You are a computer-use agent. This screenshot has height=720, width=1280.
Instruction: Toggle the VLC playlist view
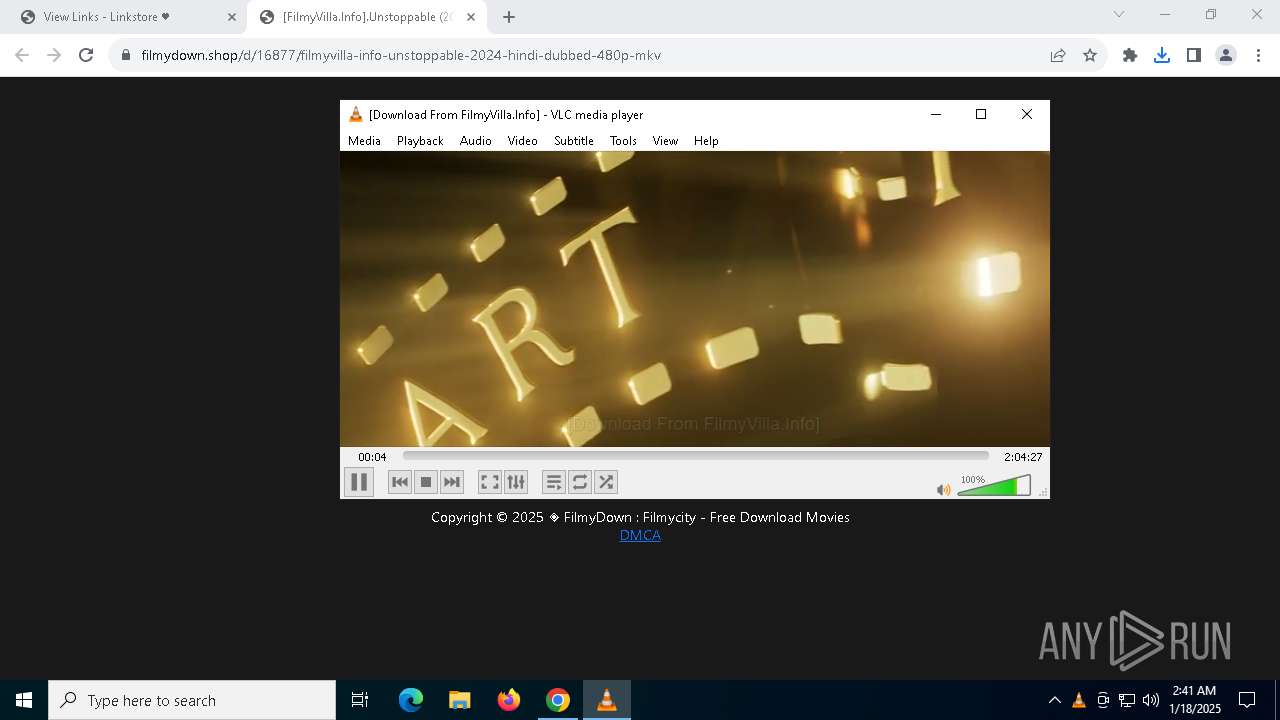tap(554, 482)
